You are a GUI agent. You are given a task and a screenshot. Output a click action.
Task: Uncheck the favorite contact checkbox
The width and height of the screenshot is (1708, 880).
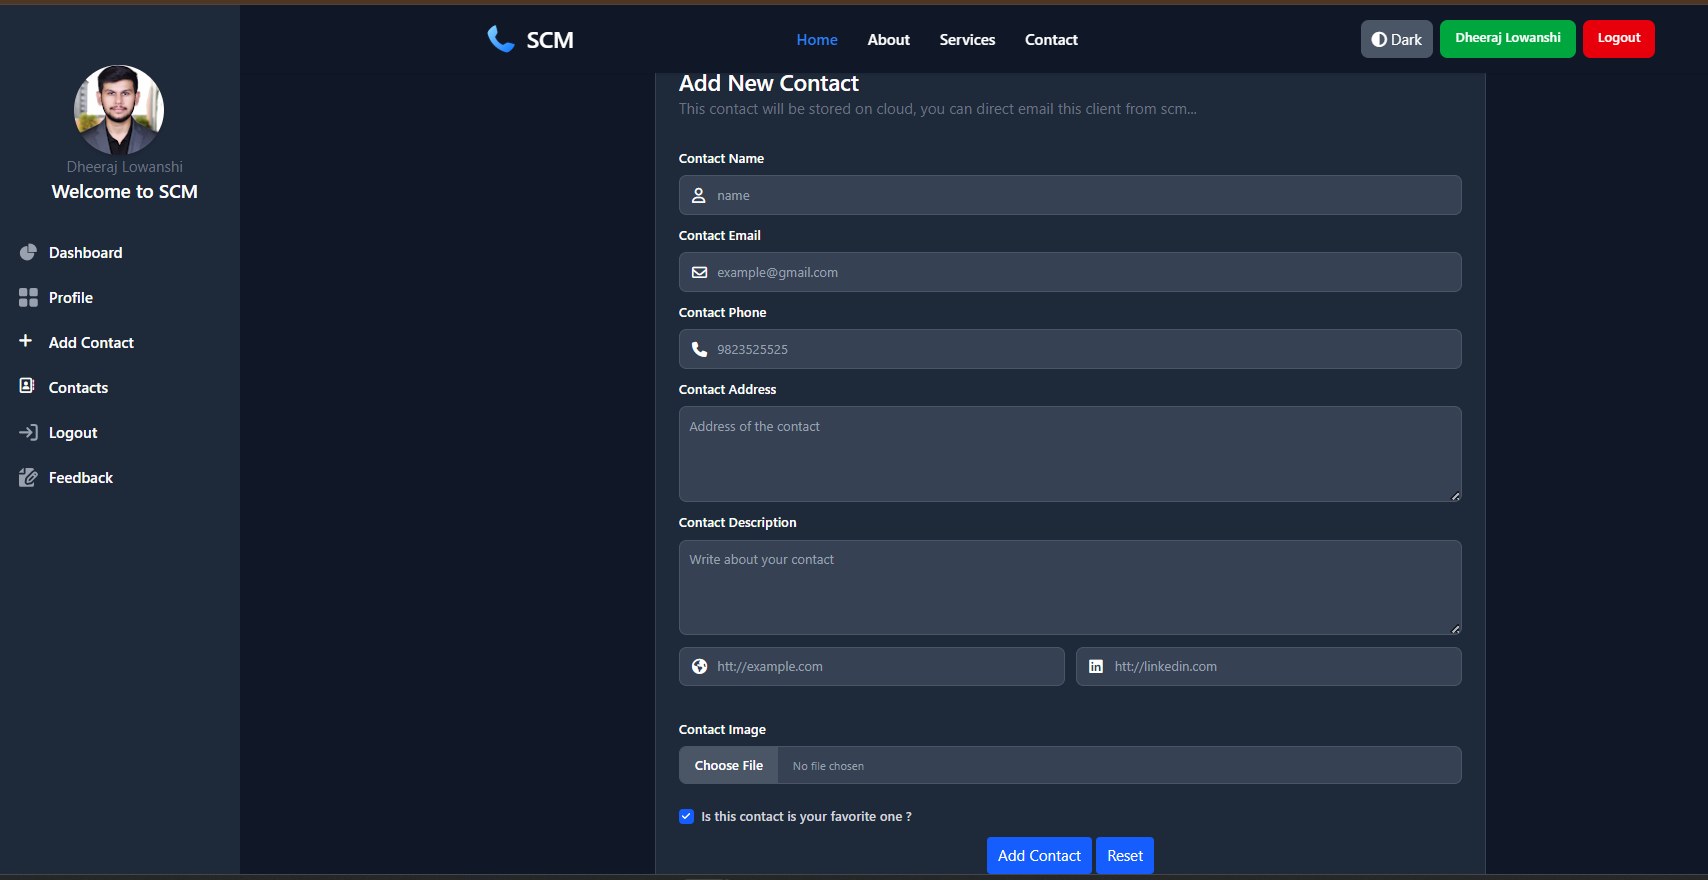tap(686, 816)
